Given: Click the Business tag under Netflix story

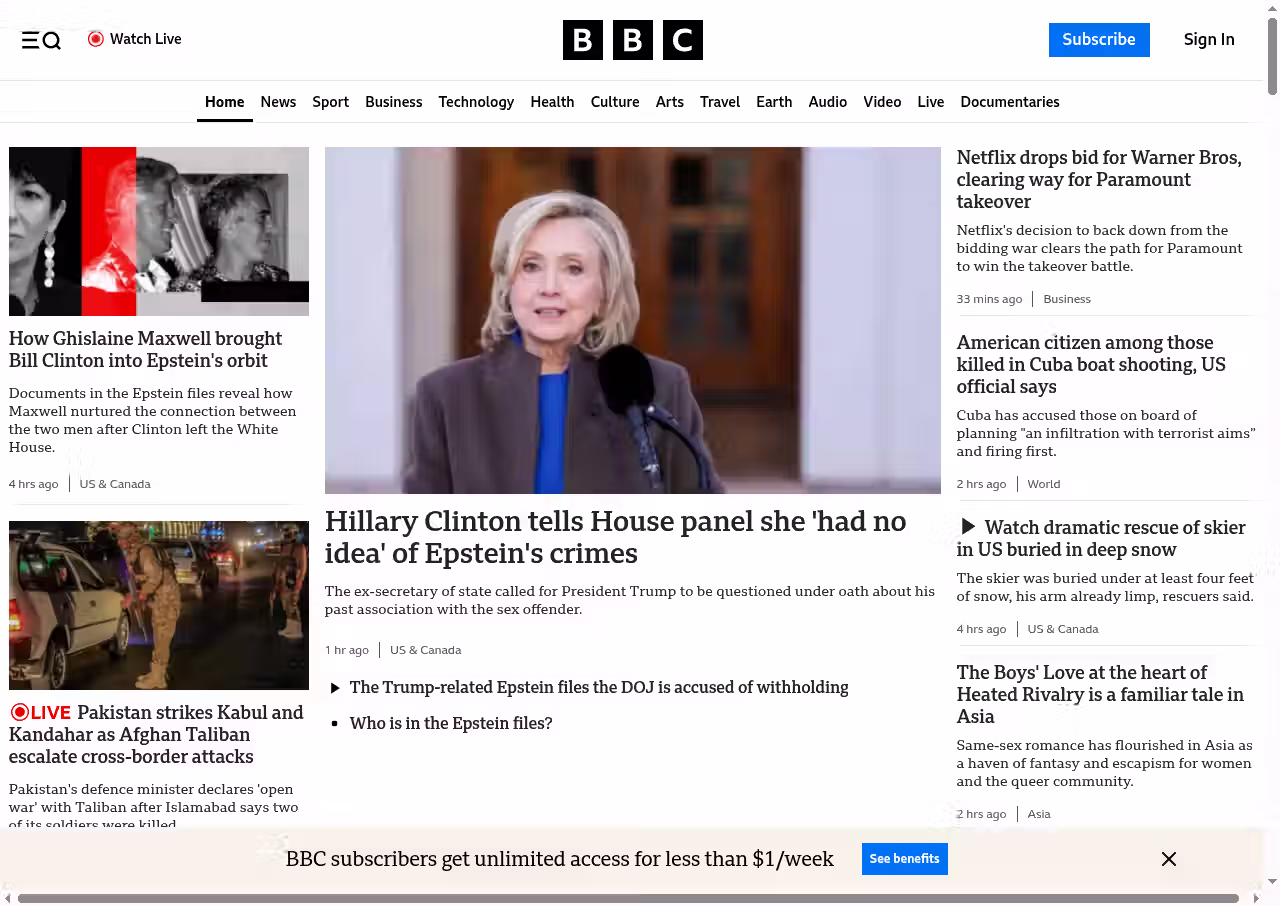Looking at the screenshot, I should click(1066, 299).
